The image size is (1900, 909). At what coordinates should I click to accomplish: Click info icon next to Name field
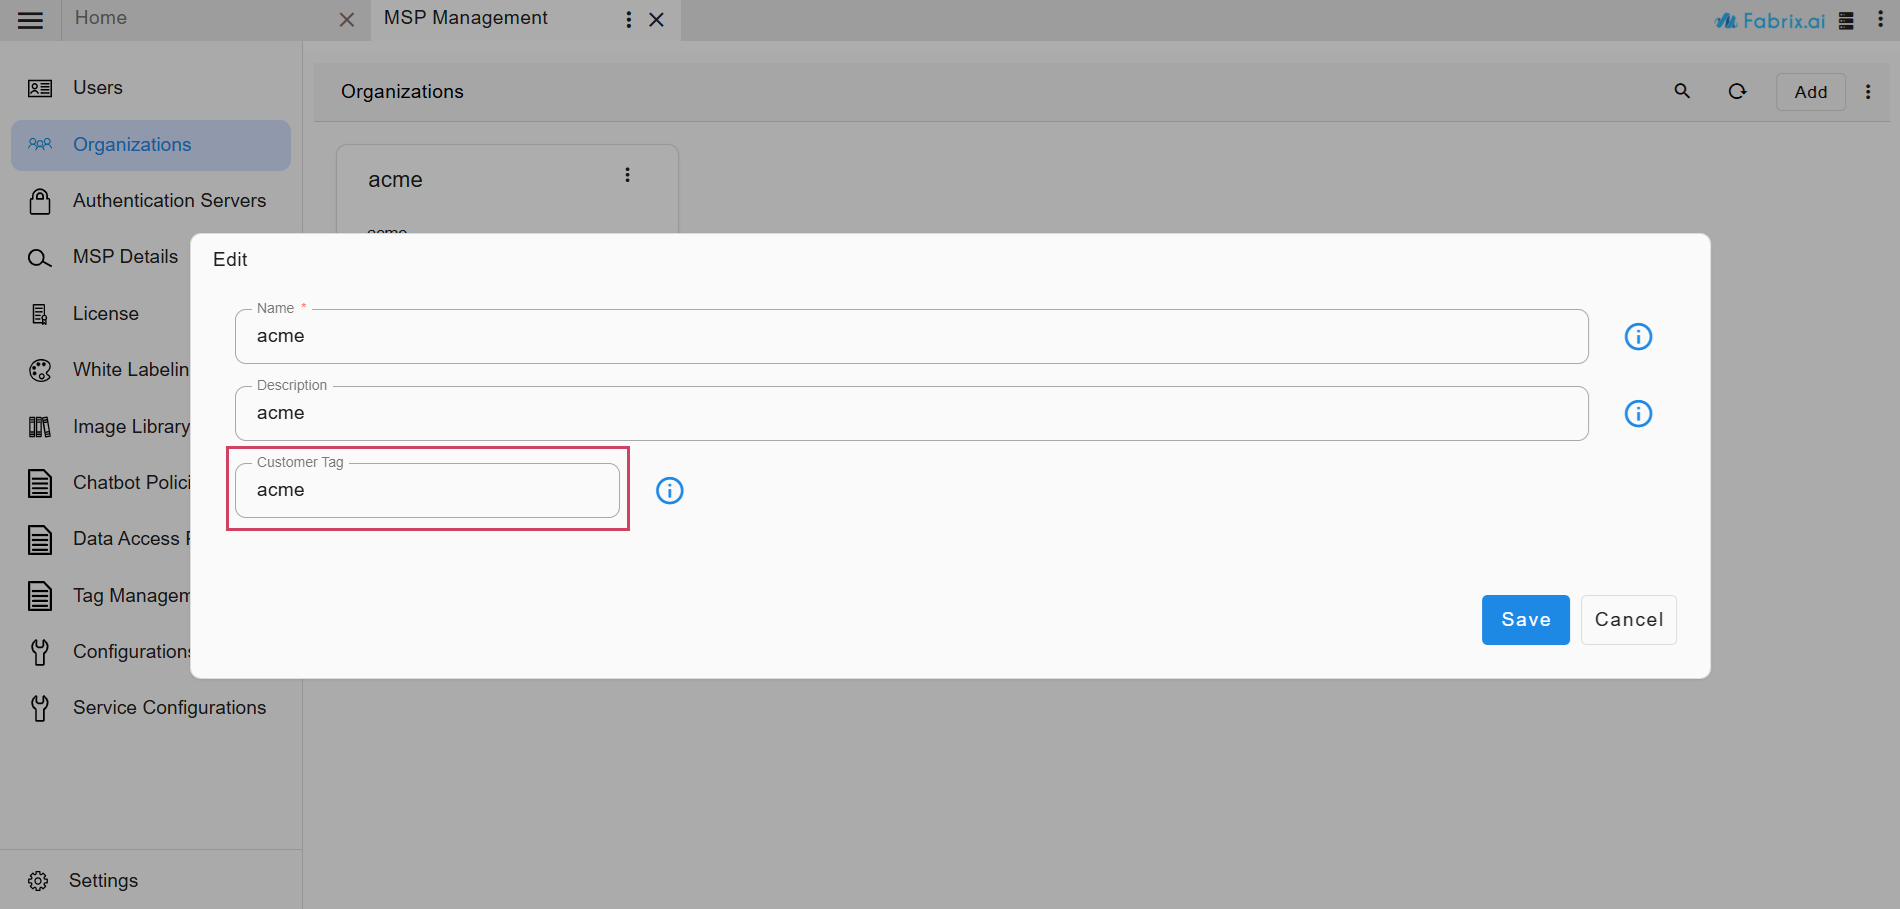point(1638,337)
